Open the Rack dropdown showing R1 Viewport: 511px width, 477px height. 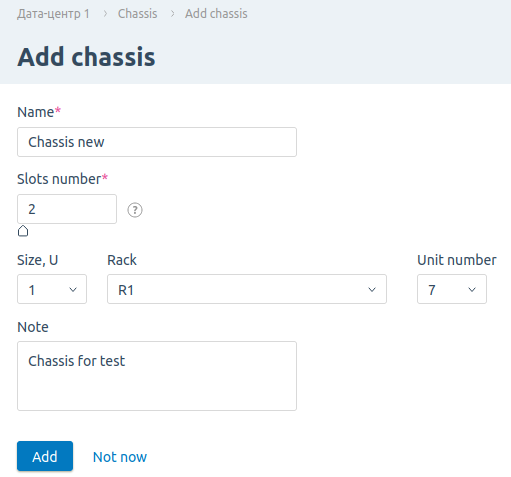(x=247, y=289)
